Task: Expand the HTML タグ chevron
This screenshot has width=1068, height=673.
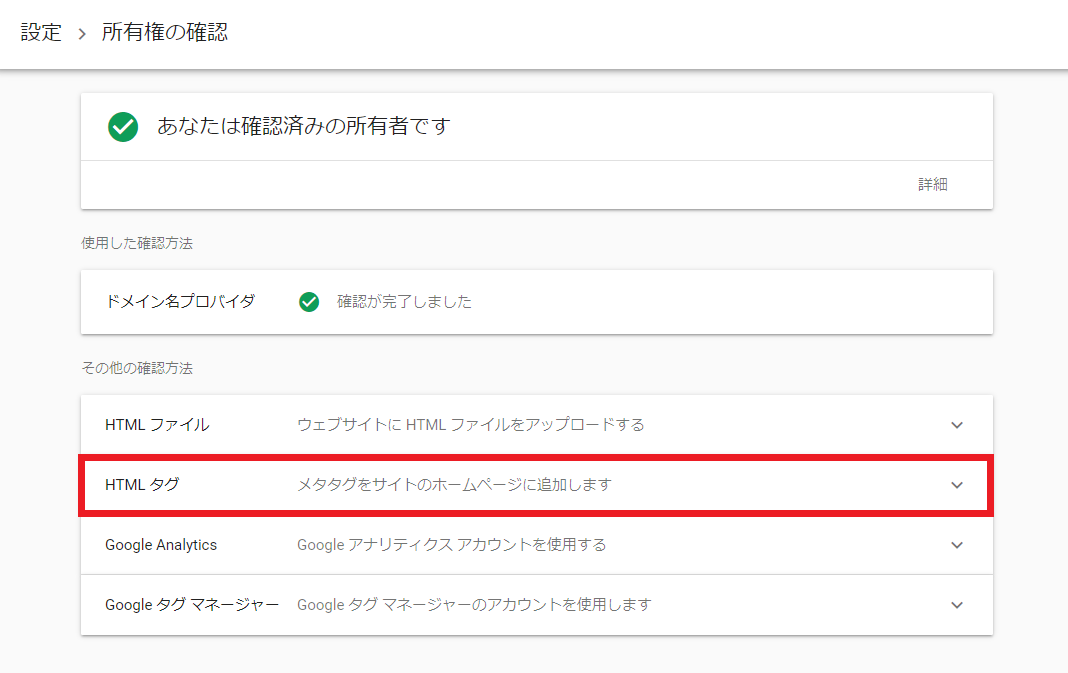Action: pos(957,485)
